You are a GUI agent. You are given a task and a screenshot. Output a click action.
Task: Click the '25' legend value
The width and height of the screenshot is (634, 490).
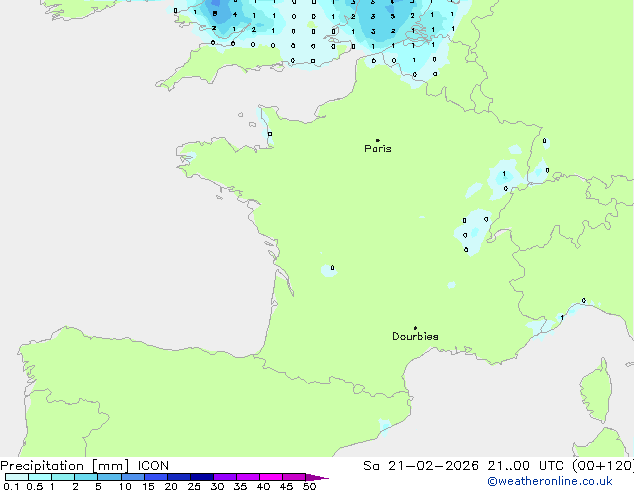click(194, 486)
